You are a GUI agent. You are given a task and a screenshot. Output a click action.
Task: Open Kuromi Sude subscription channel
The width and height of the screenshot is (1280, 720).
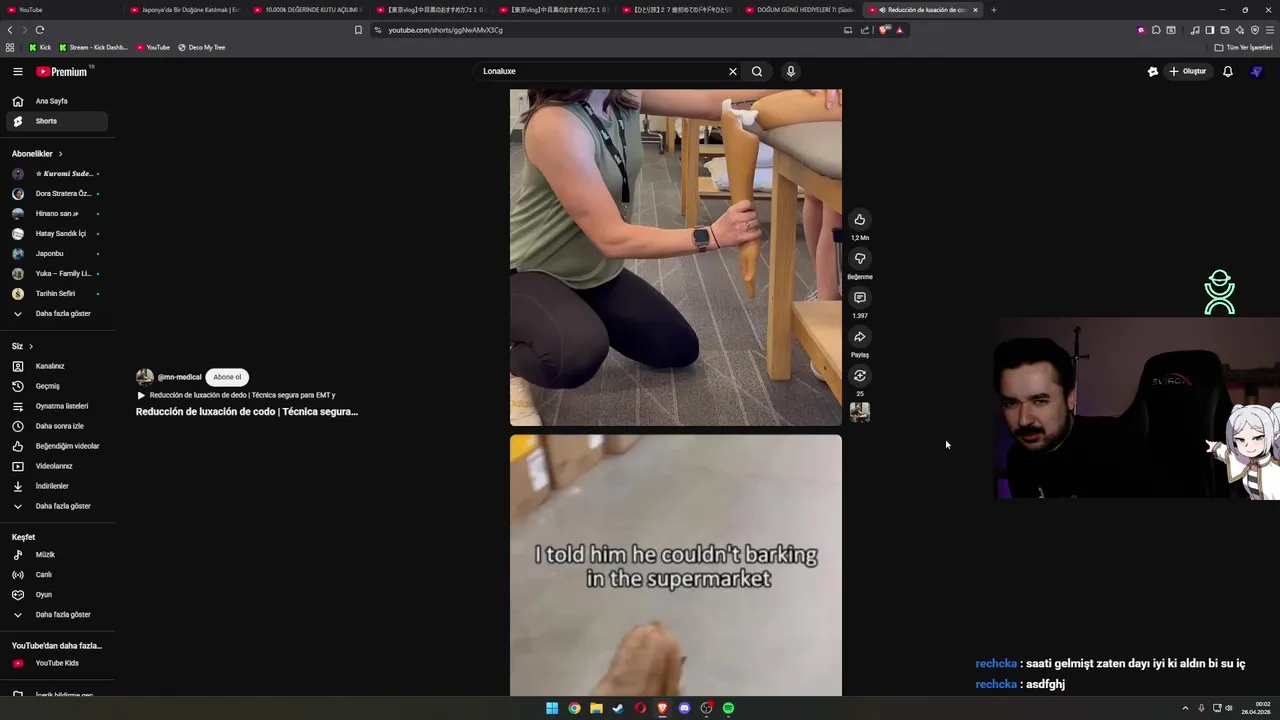[x=56, y=174]
